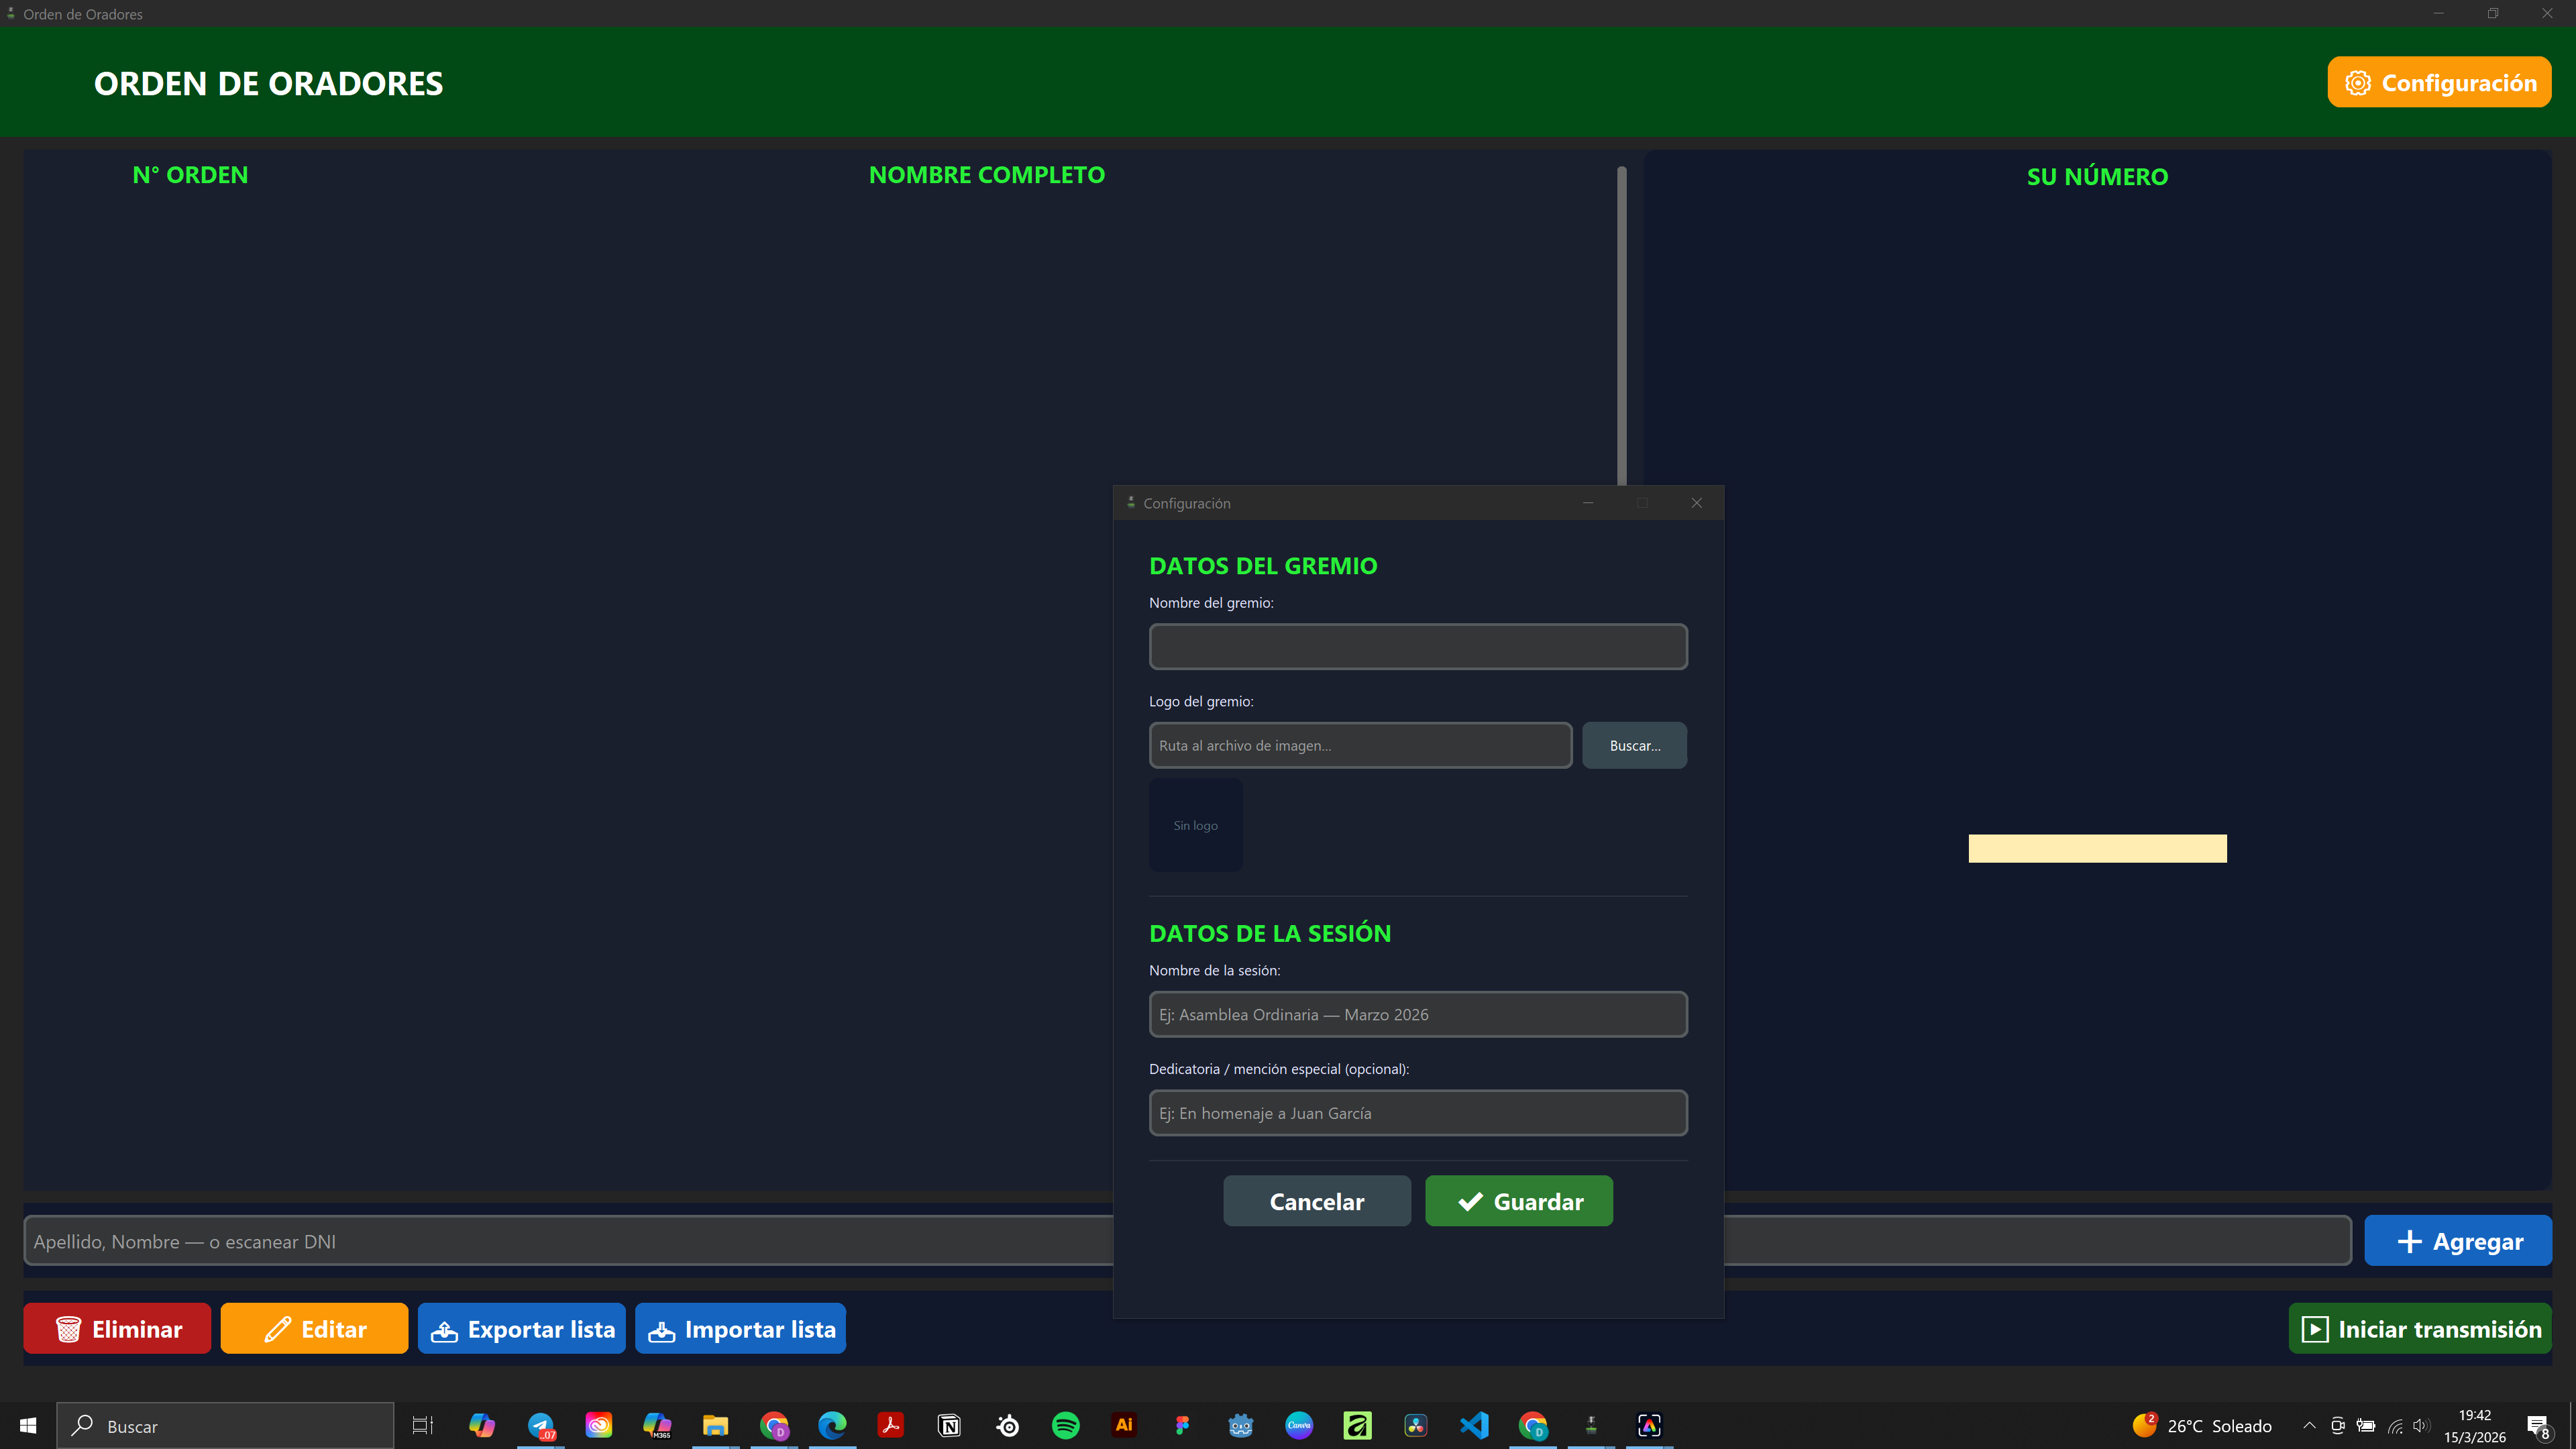This screenshot has width=2576, height=1449.
Task: Click the Cancelar button
Action: 1316,1201
